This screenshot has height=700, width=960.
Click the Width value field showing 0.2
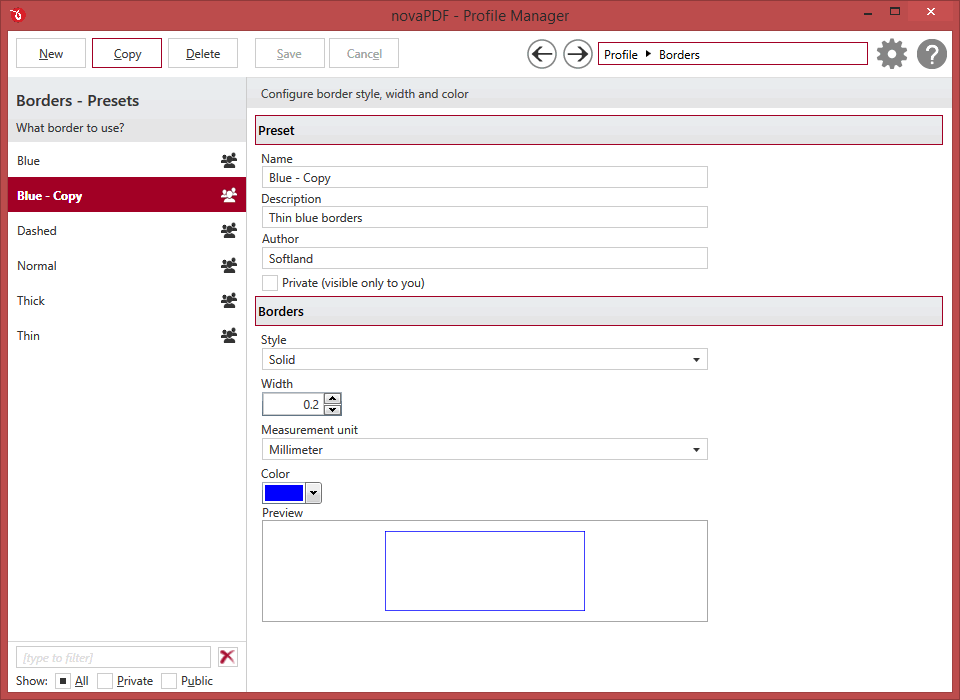point(293,404)
